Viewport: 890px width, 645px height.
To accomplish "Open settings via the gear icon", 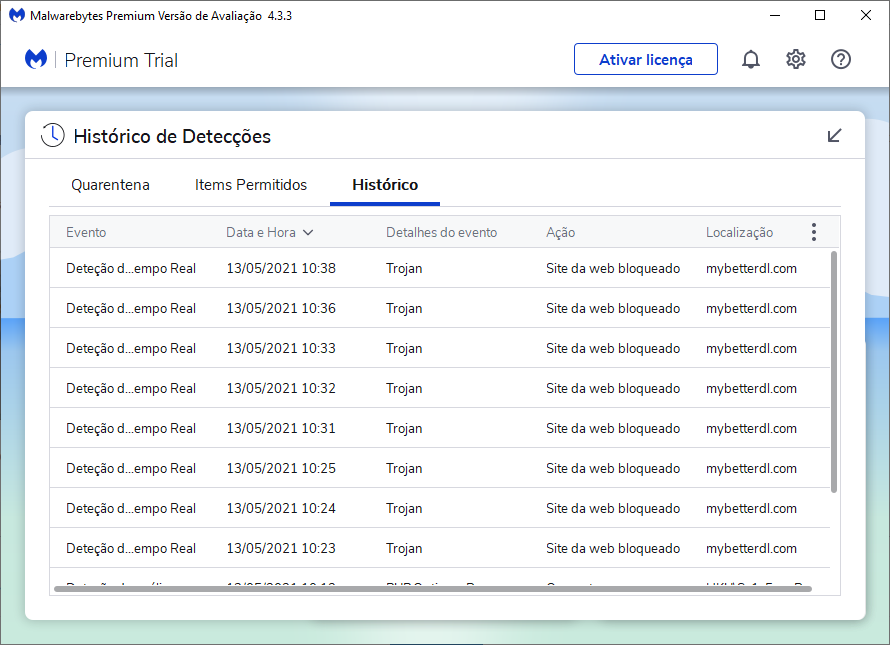I will [x=796, y=59].
